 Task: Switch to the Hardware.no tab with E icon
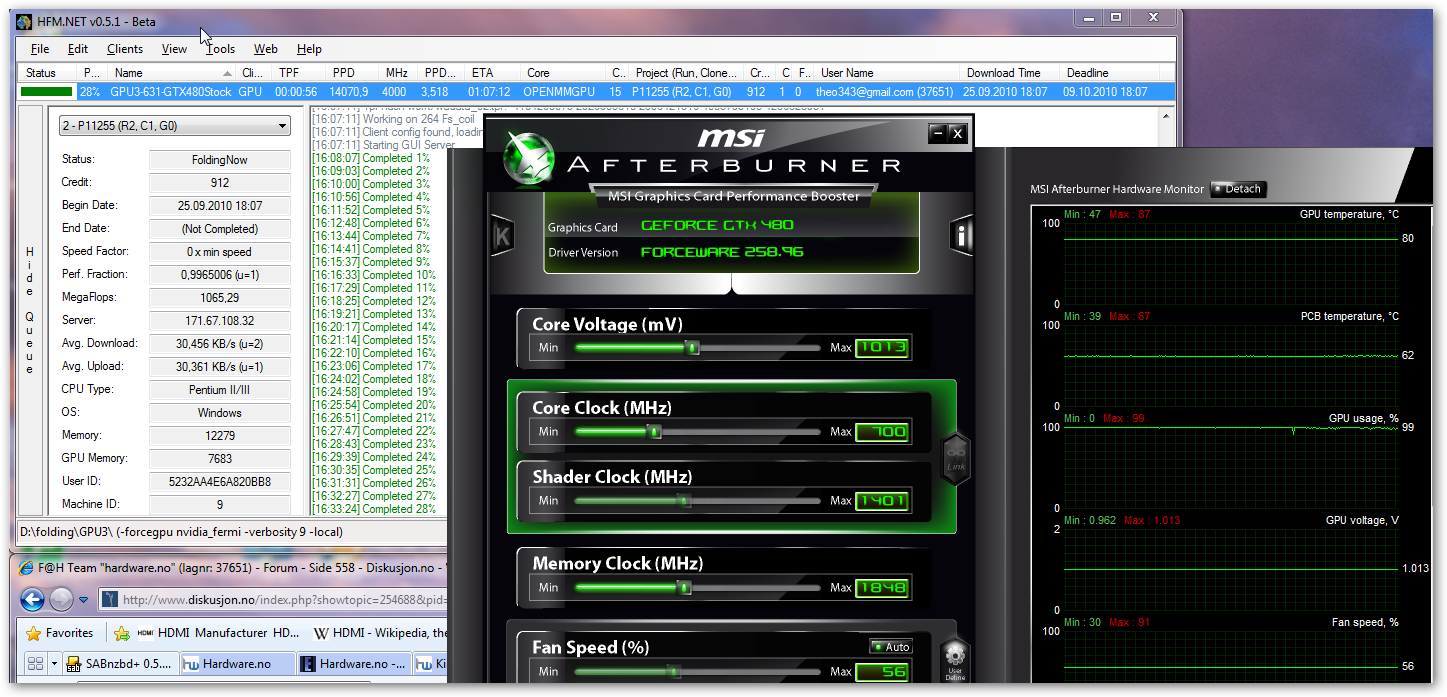click(354, 664)
